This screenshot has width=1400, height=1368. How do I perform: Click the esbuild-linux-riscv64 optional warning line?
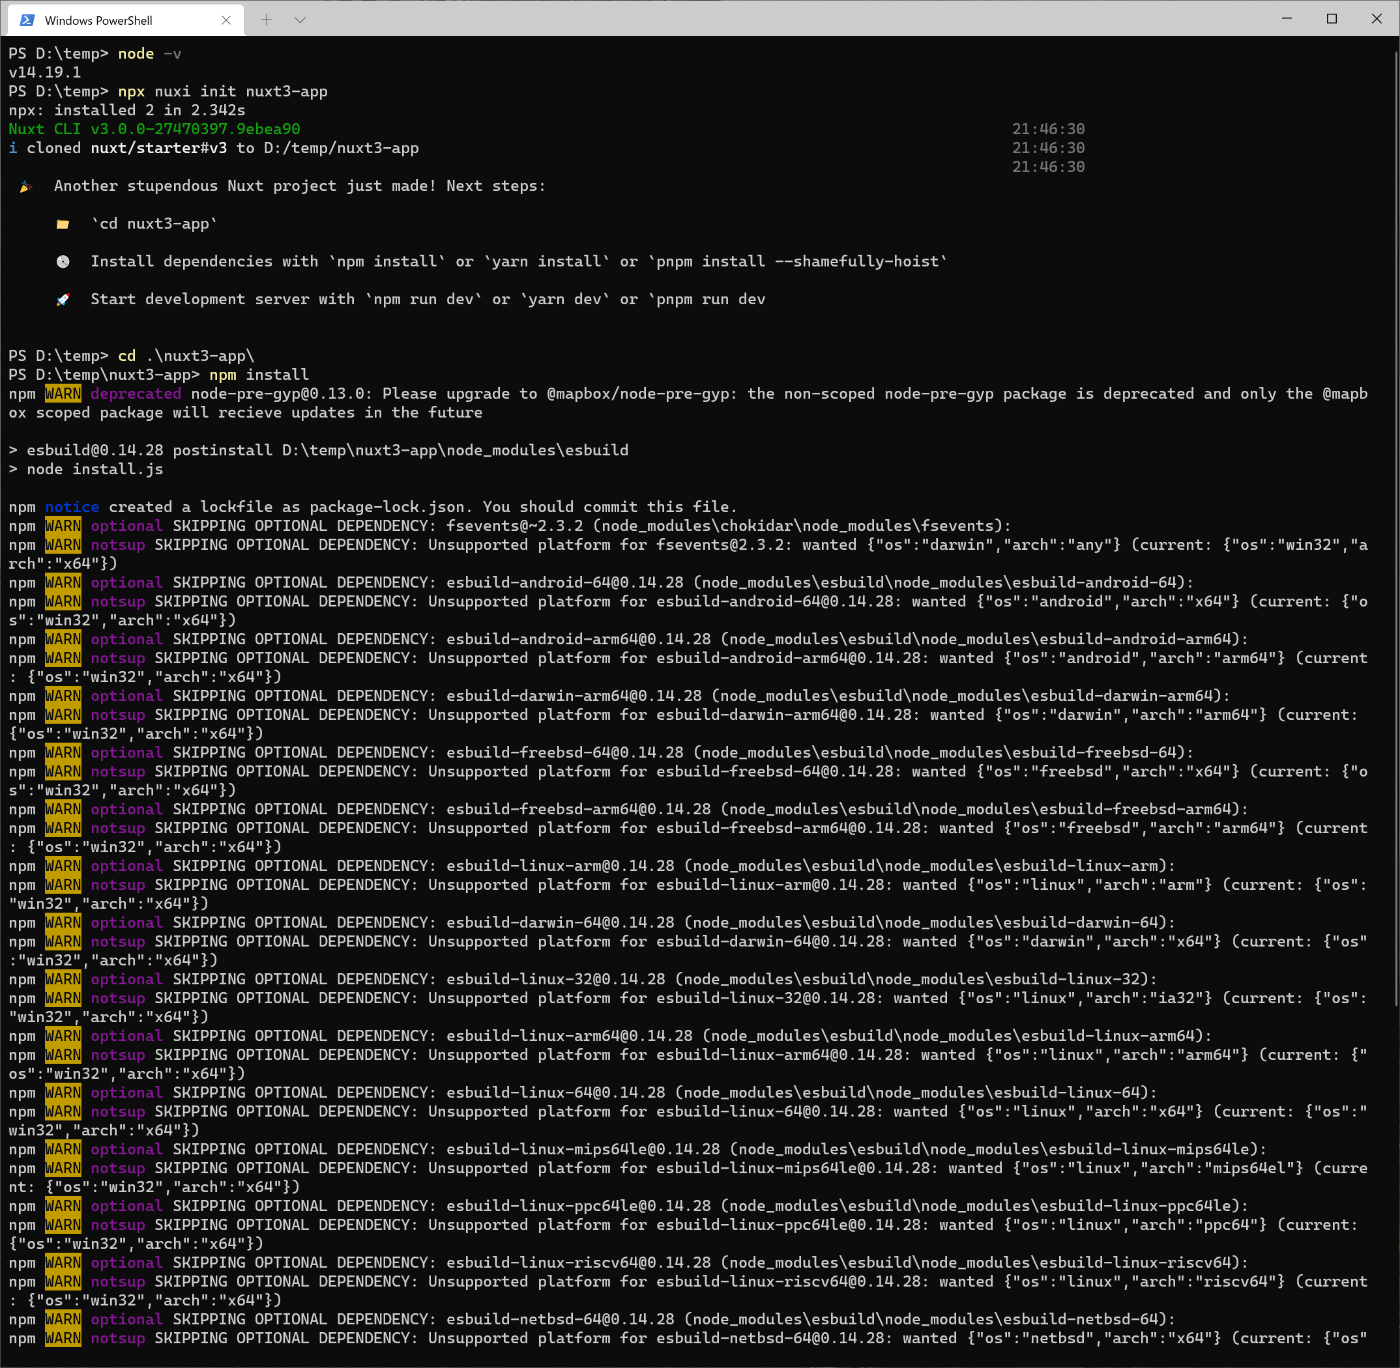[628, 1263]
